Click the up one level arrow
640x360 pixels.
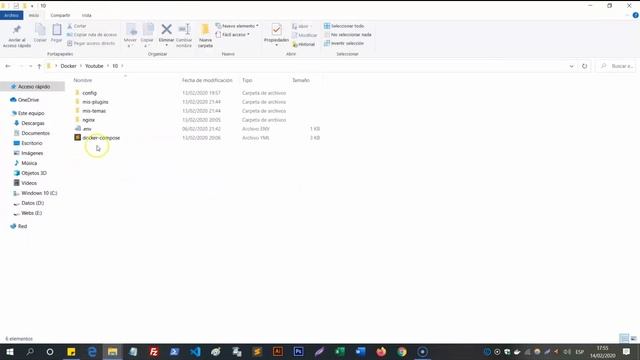pyautogui.click(x=39, y=66)
